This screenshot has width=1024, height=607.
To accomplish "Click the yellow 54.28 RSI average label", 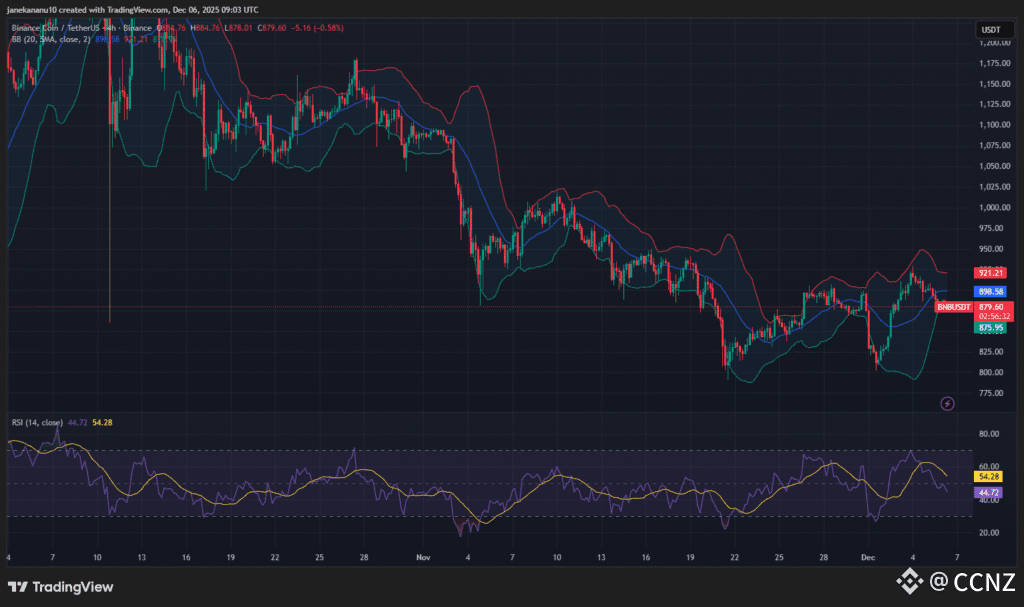I will click(990, 478).
